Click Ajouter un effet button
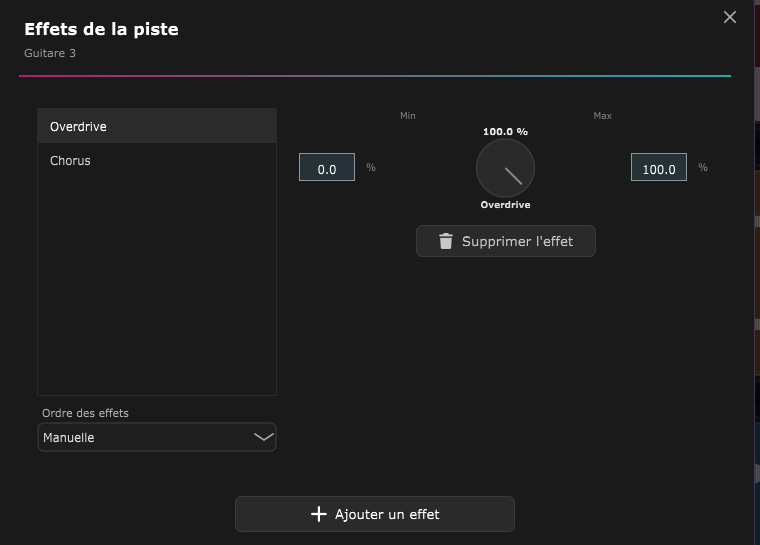Image resolution: width=760 pixels, height=545 pixels. click(x=375, y=514)
